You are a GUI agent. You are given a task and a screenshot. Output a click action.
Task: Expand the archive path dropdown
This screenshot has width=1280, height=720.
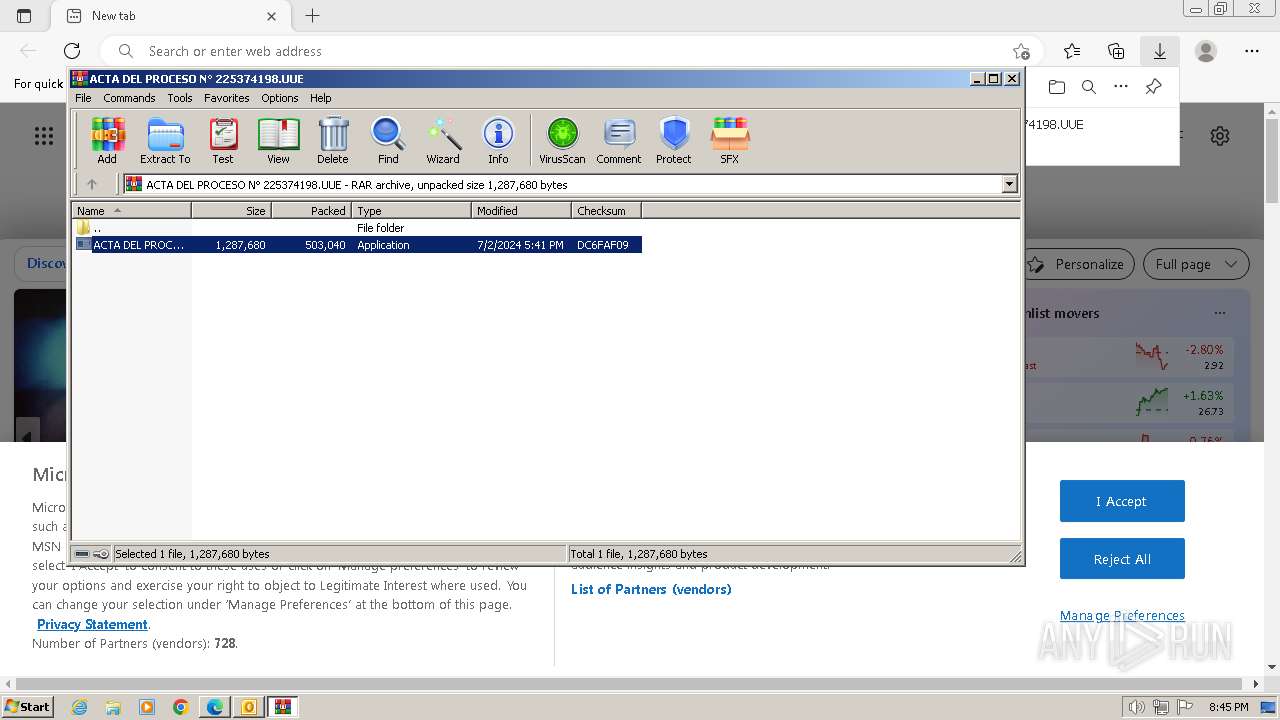tap(1009, 184)
